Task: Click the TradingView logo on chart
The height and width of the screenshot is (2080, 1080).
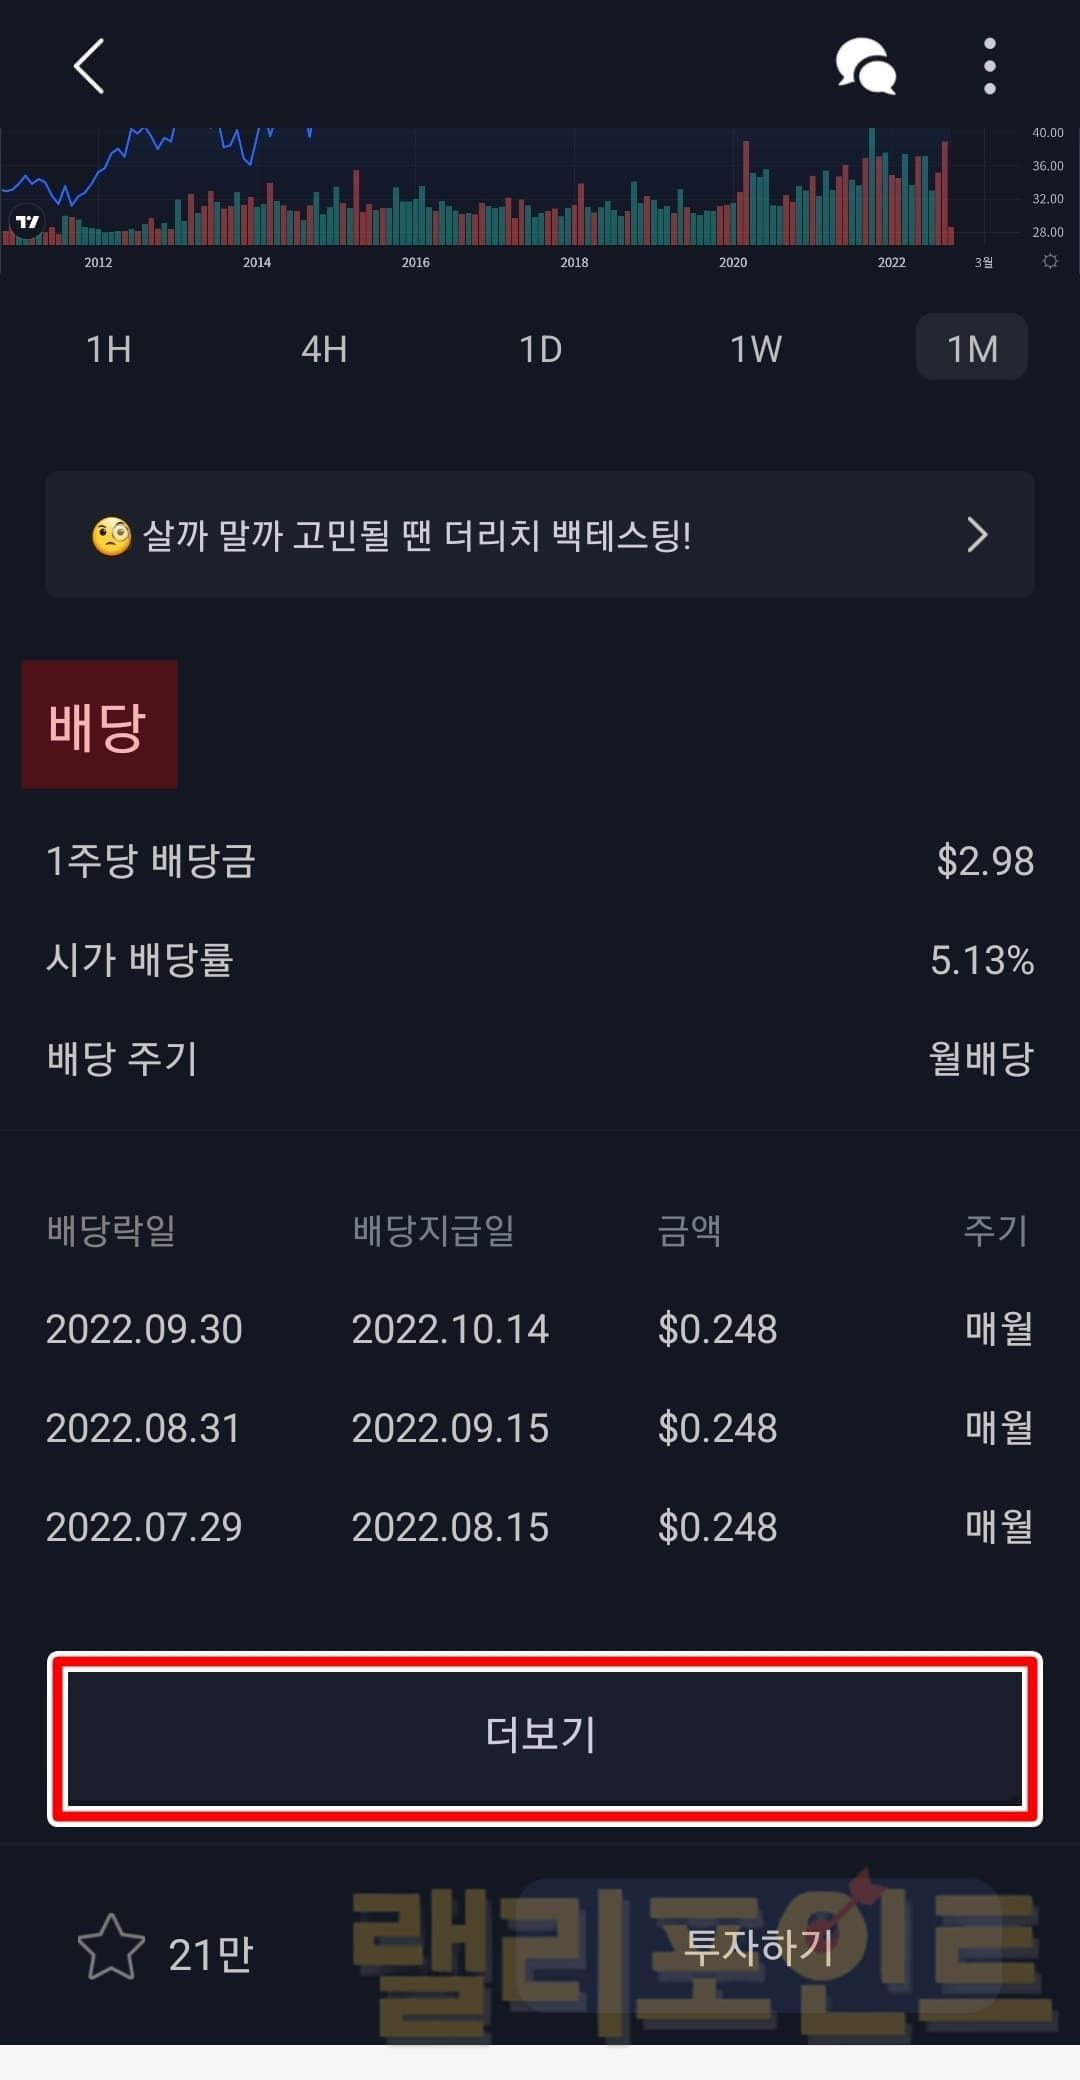Action: 27,221
